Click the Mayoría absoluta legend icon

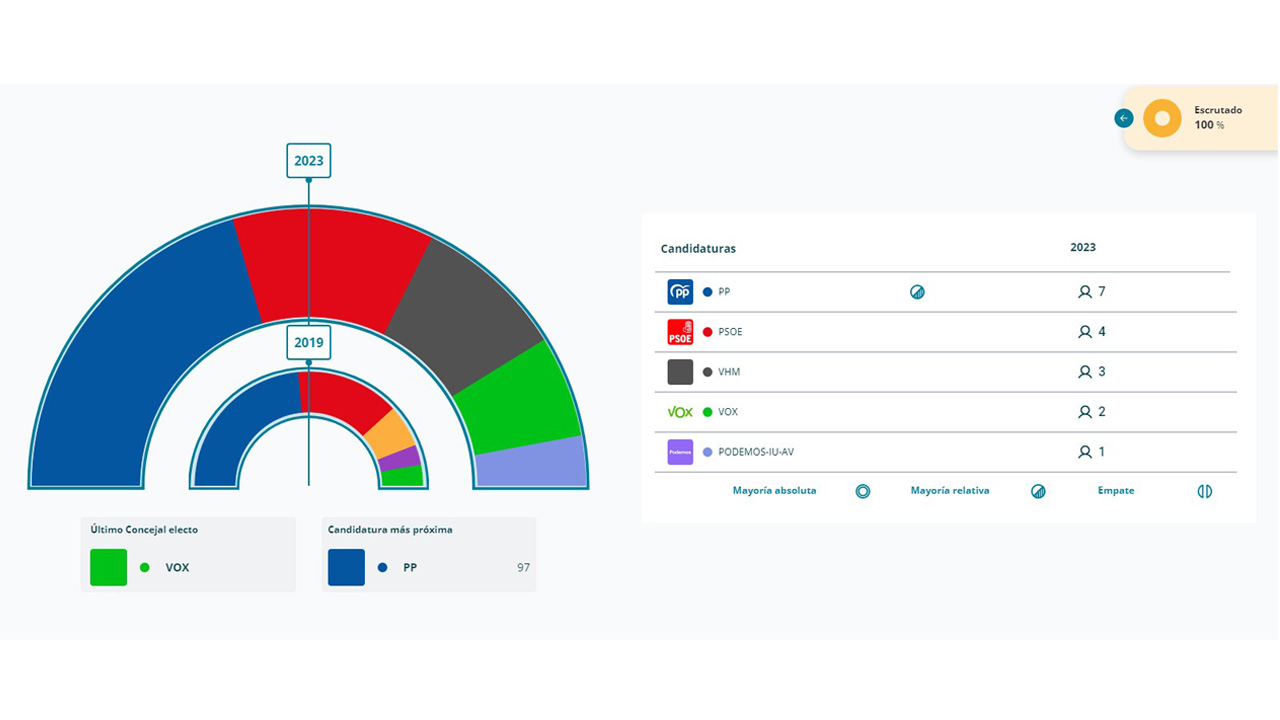[863, 491]
